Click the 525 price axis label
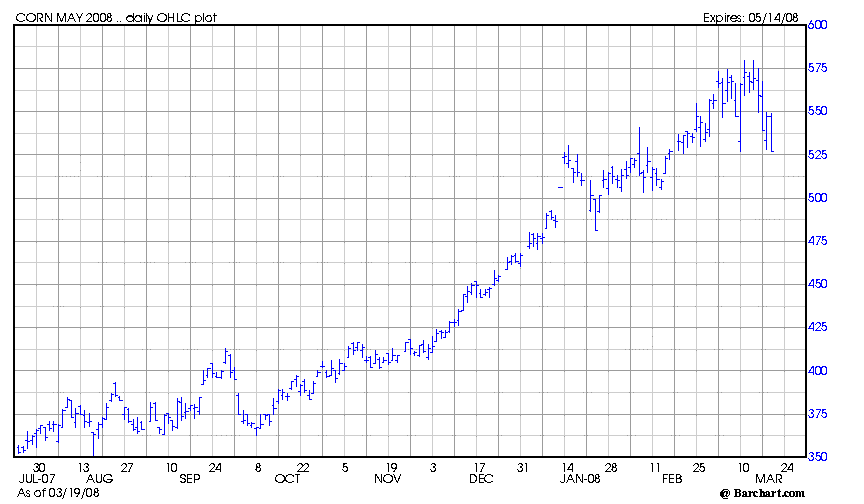 tap(818, 155)
